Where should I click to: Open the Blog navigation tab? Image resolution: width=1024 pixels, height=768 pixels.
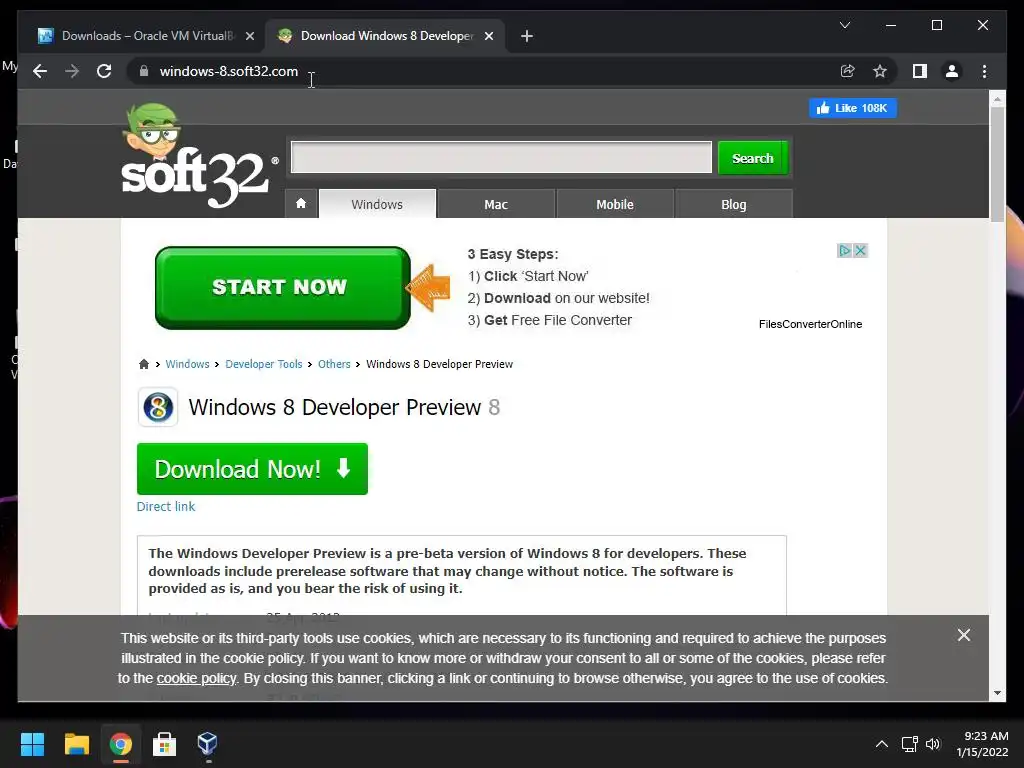click(x=733, y=204)
